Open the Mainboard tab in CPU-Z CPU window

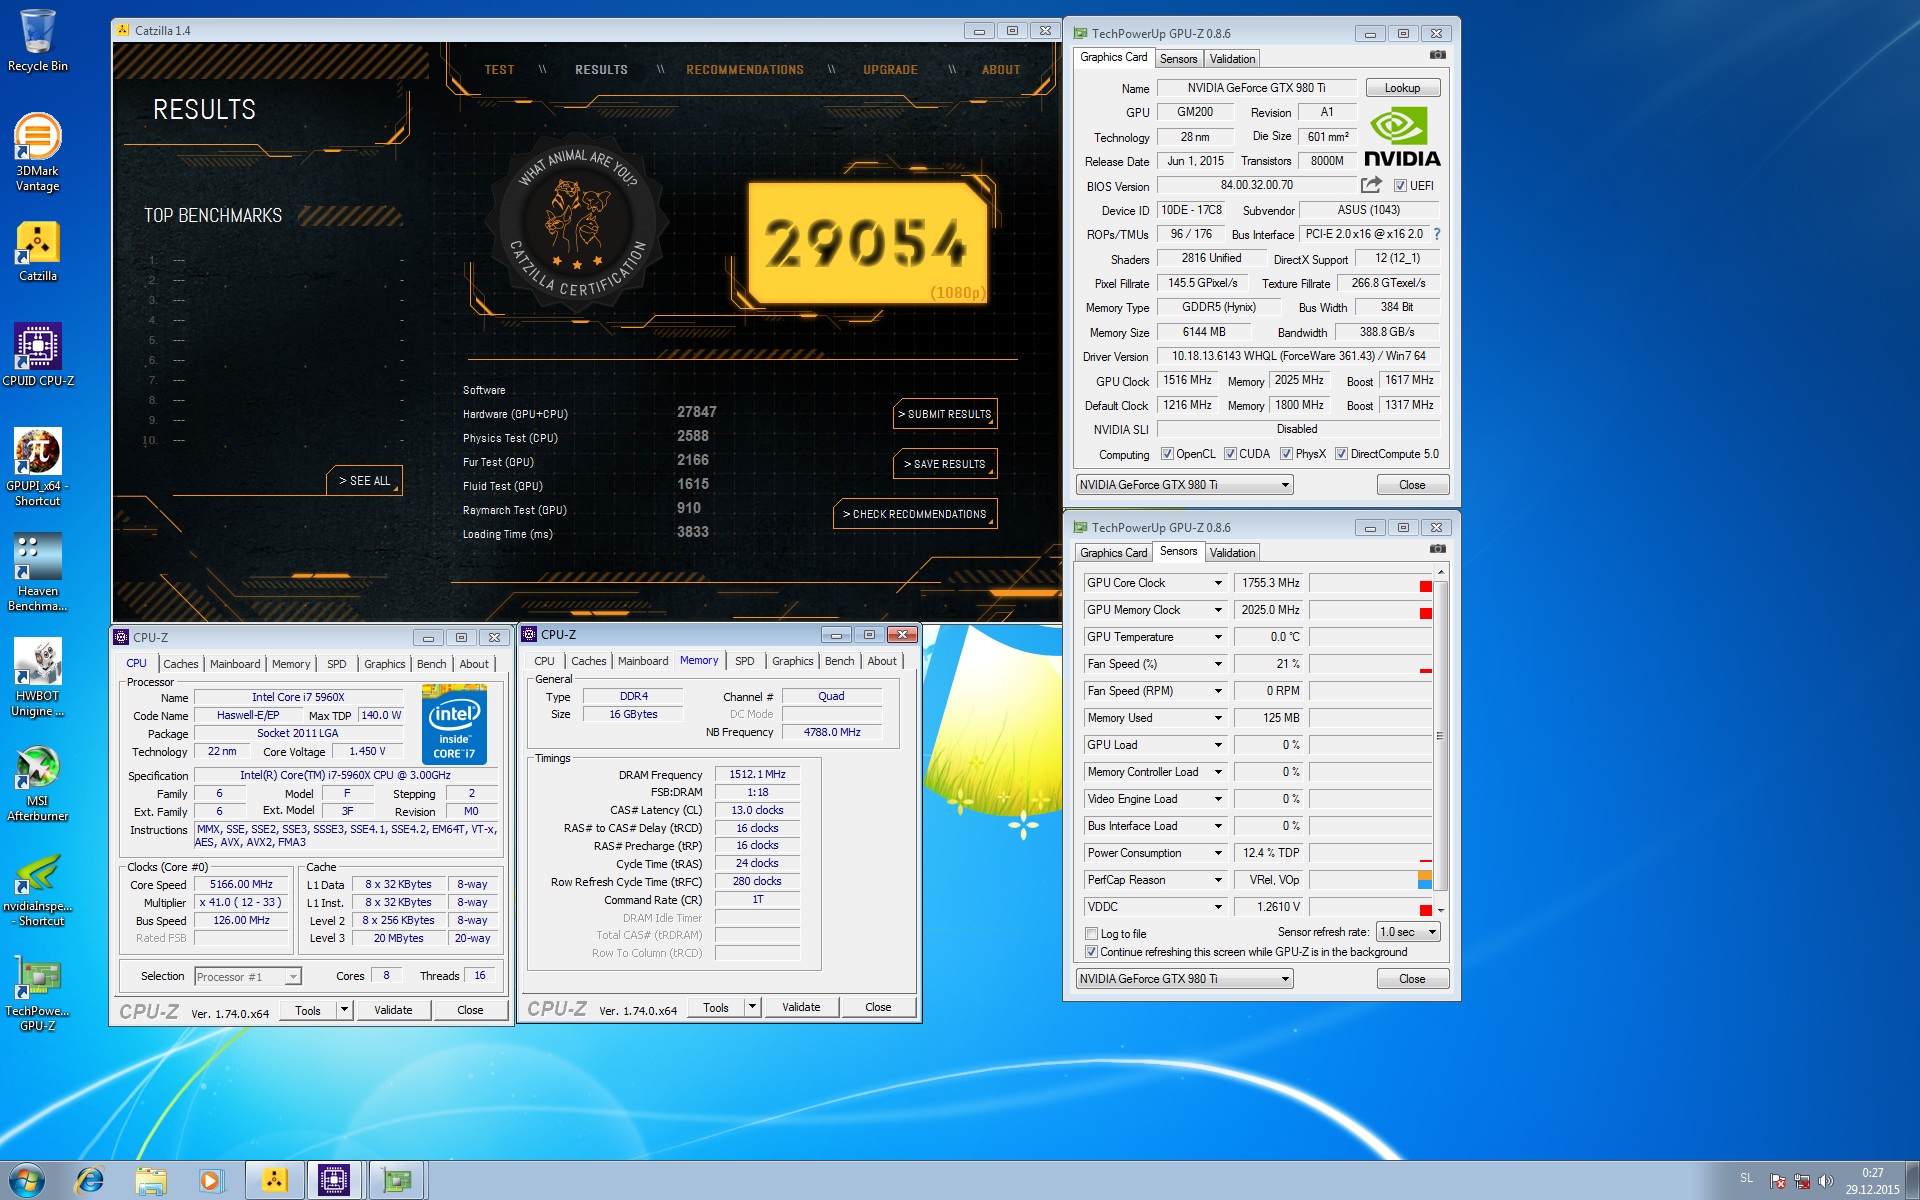pos(235,664)
